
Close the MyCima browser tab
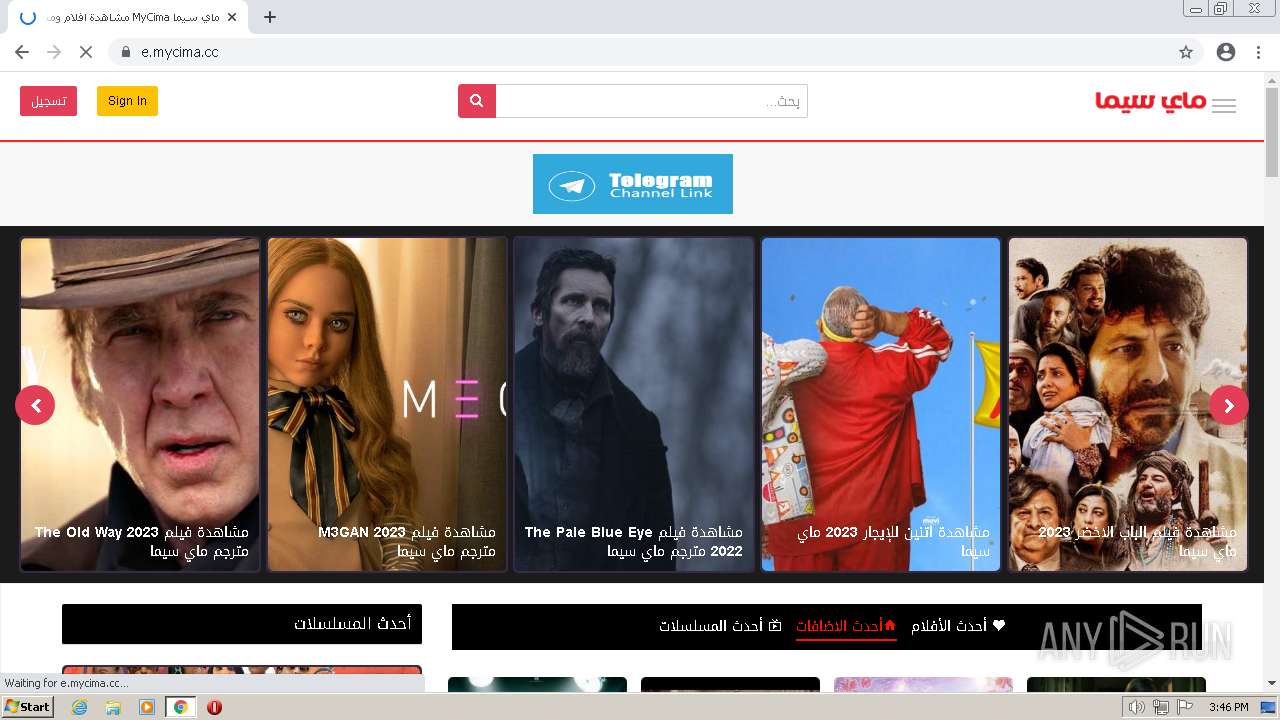(x=233, y=17)
